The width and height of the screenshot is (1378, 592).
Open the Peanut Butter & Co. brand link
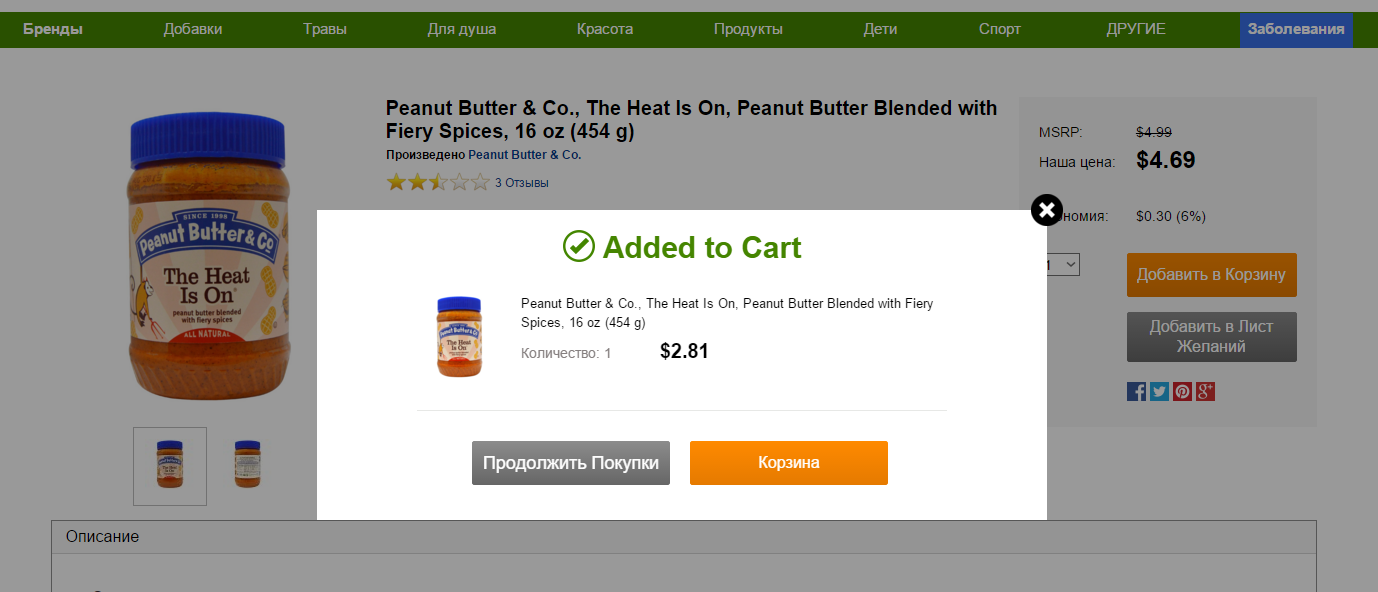coord(524,155)
